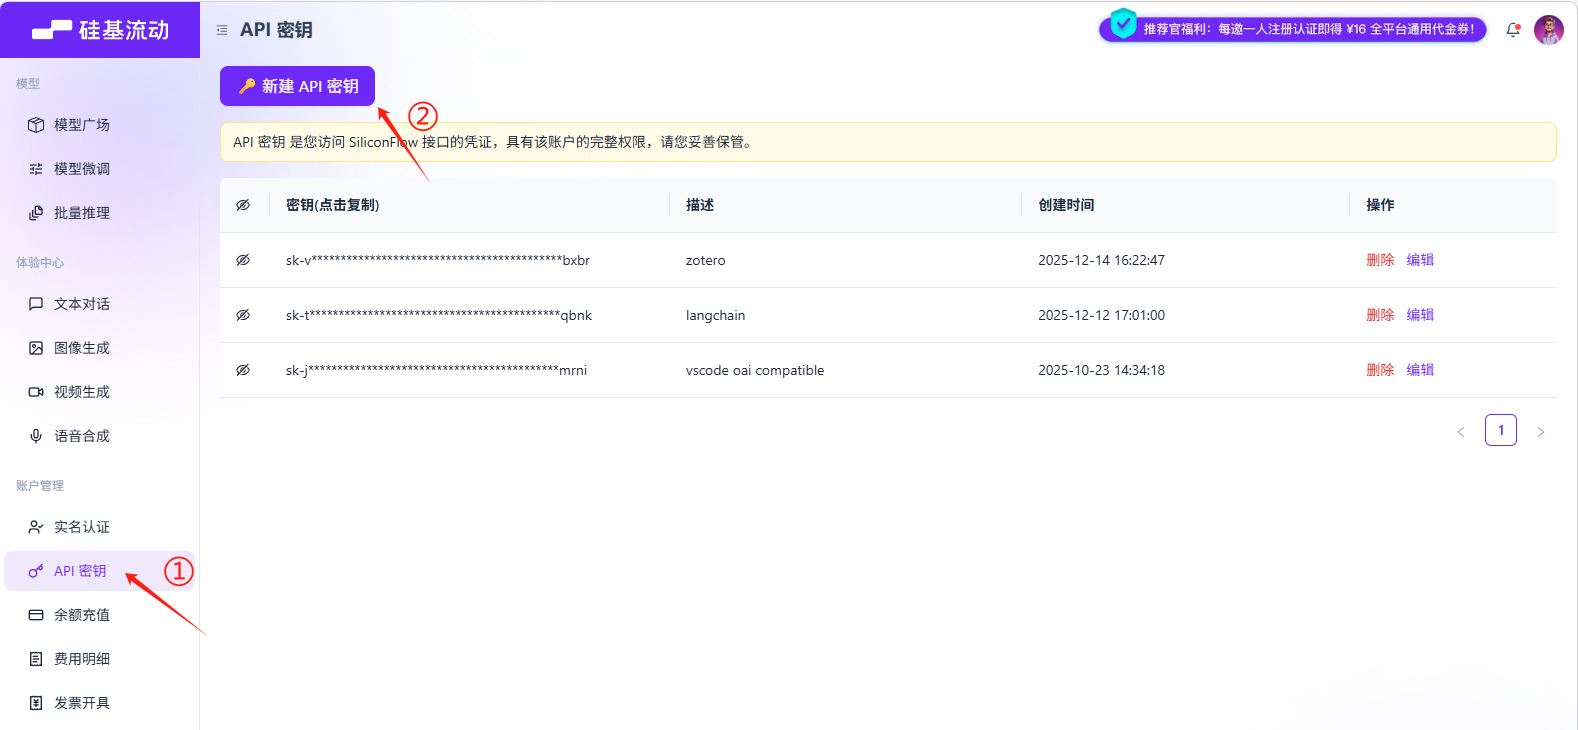Toggle visibility of all keys in header
This screenshot has width=1578, height=730.
[243, 205]
